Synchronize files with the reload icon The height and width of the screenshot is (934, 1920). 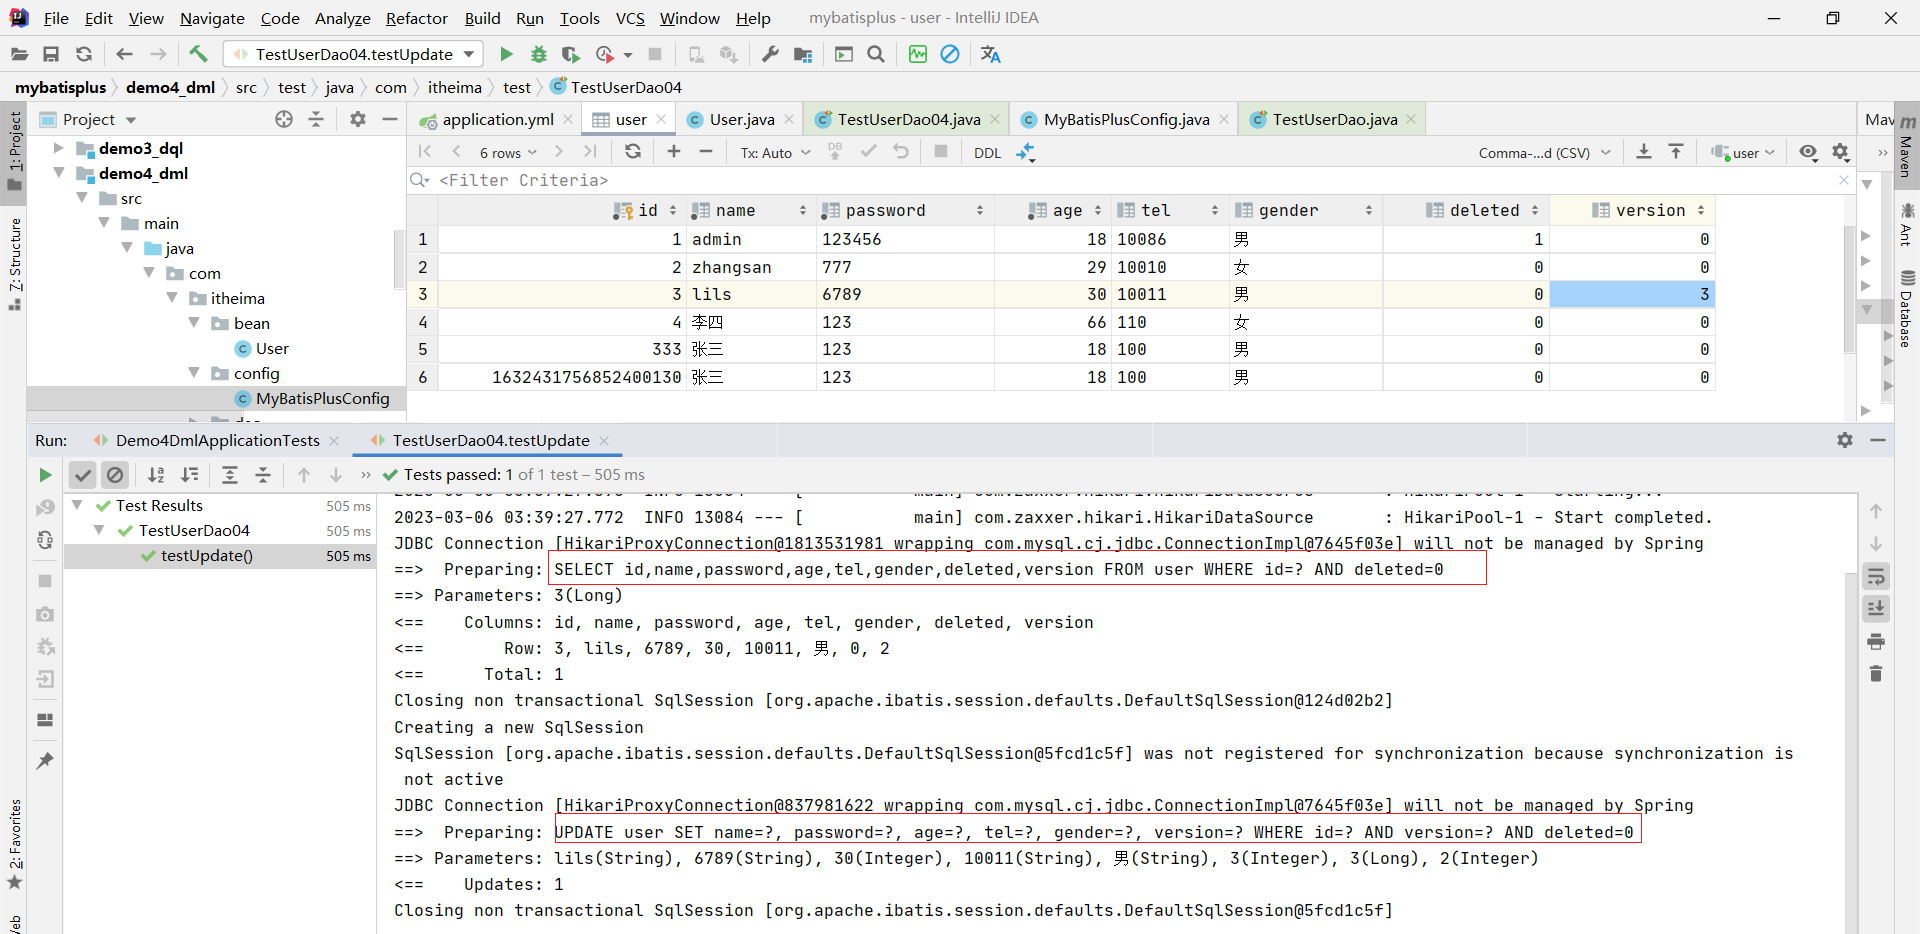(84, 54)
